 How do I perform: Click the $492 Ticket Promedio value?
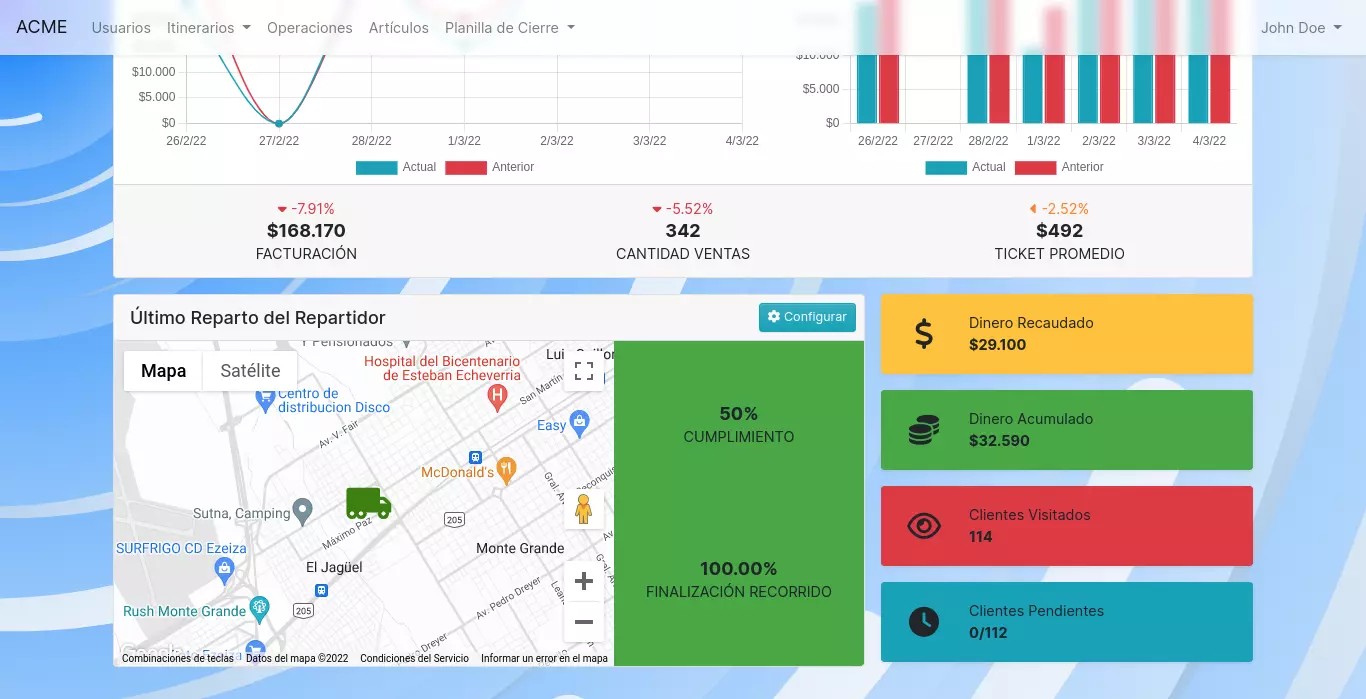click(1059, 231)
